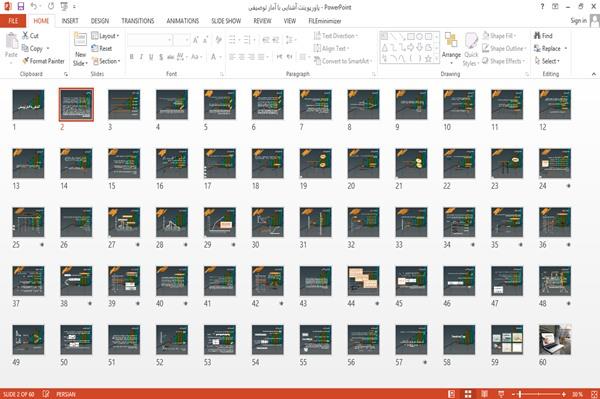Viewport: 600px width, 399px height.
Task: Switch to the ANIMATIONS tab
Action: point(183,21)
